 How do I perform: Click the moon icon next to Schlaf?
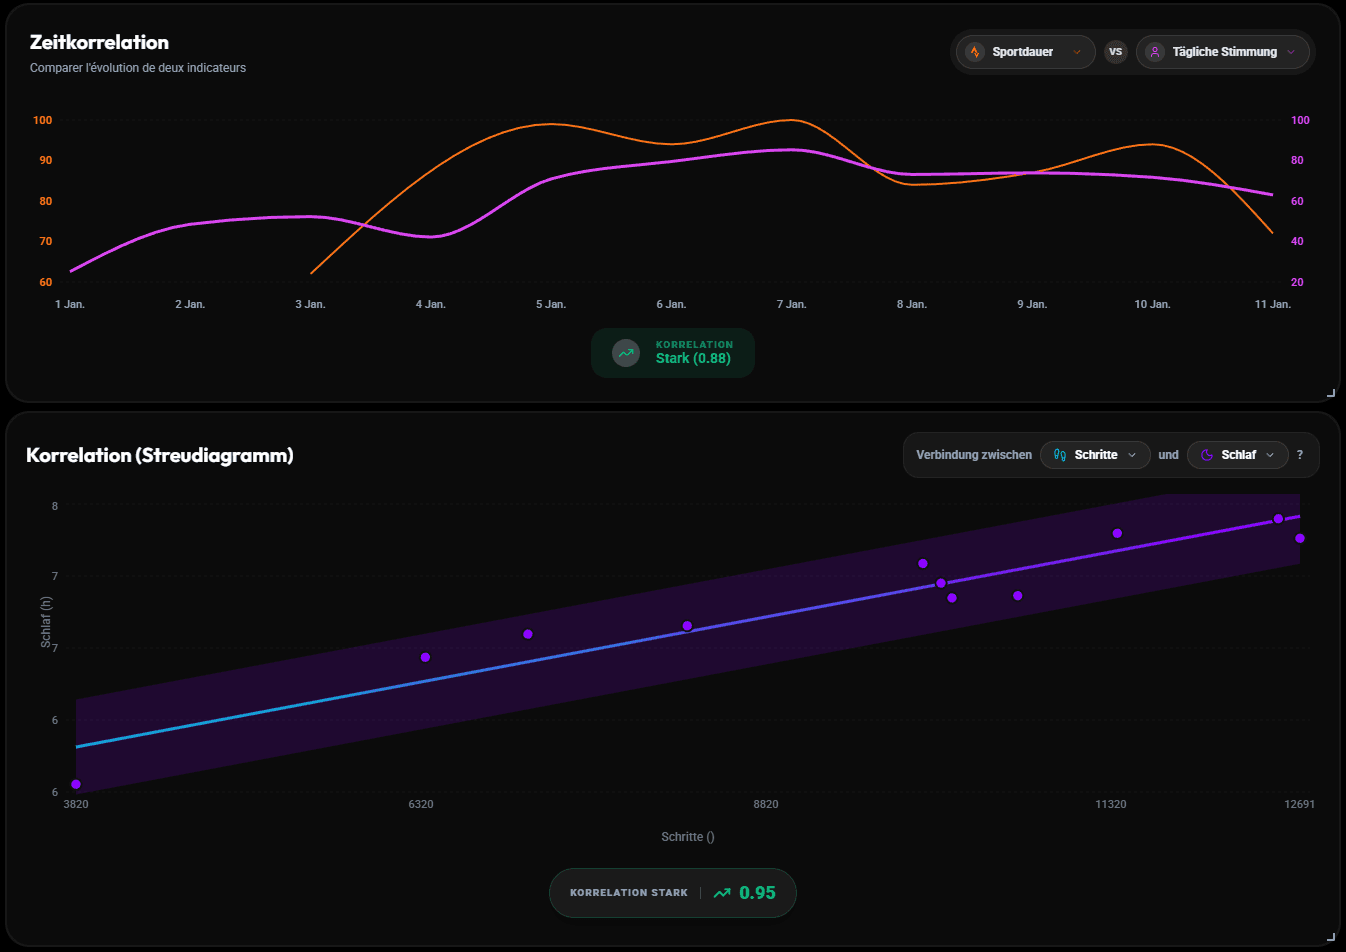1207,455
